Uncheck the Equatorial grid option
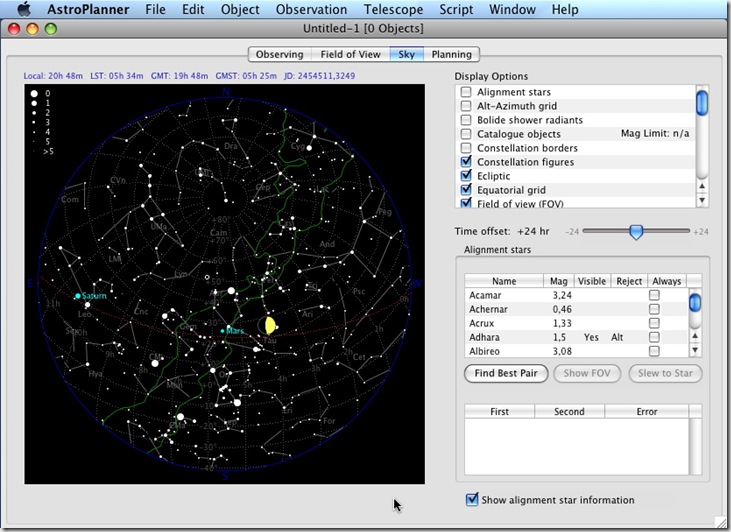 [x=466, y=190]
